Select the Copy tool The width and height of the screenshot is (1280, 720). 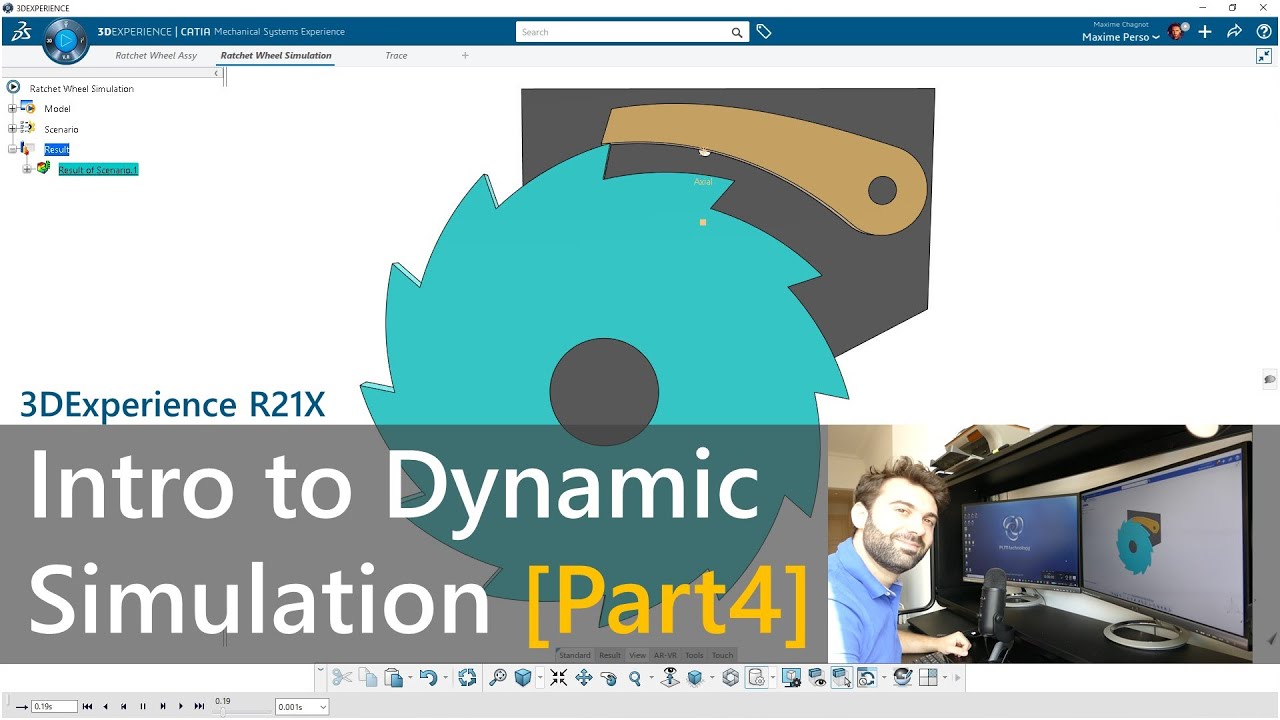click(x=368, y=678)
